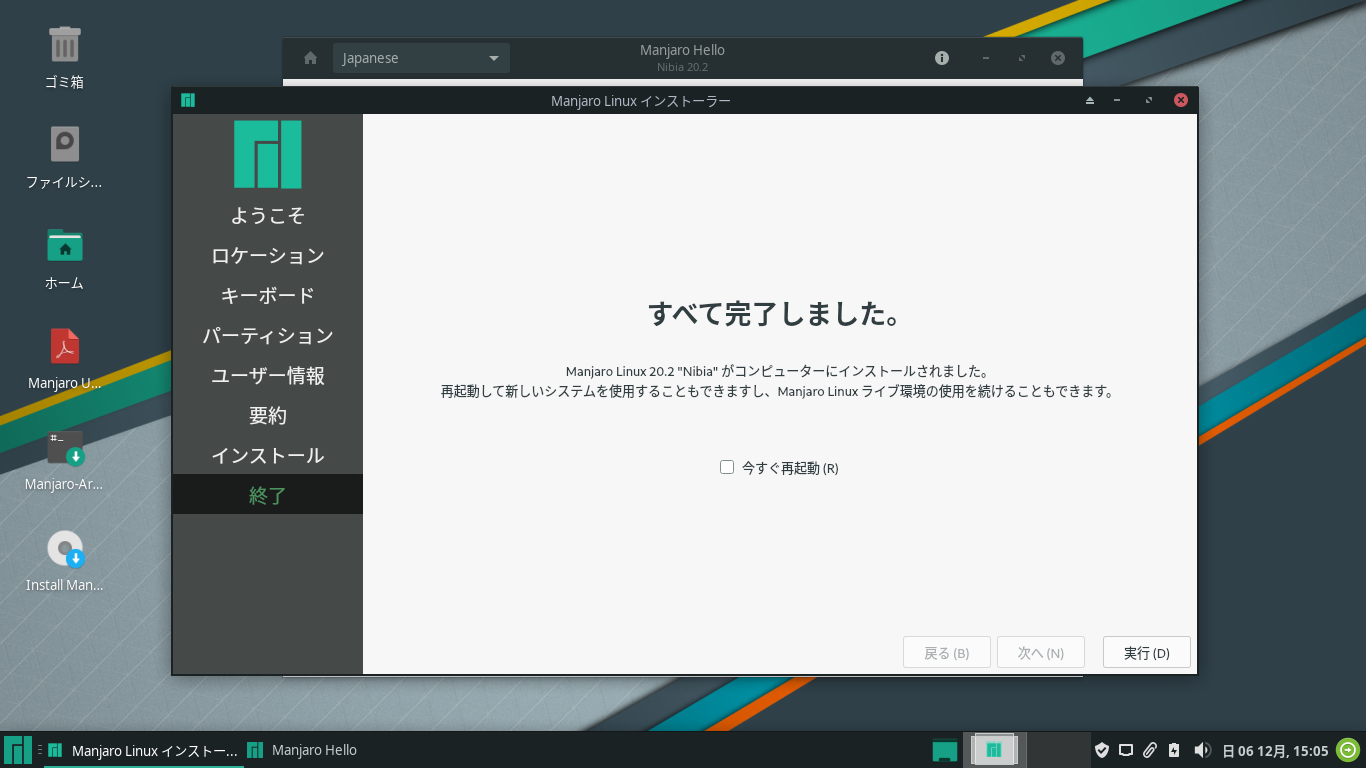Click the Manjaro Linux 20.2 "Nibia" installed message
1366x768 pixels.
[777, 371]
